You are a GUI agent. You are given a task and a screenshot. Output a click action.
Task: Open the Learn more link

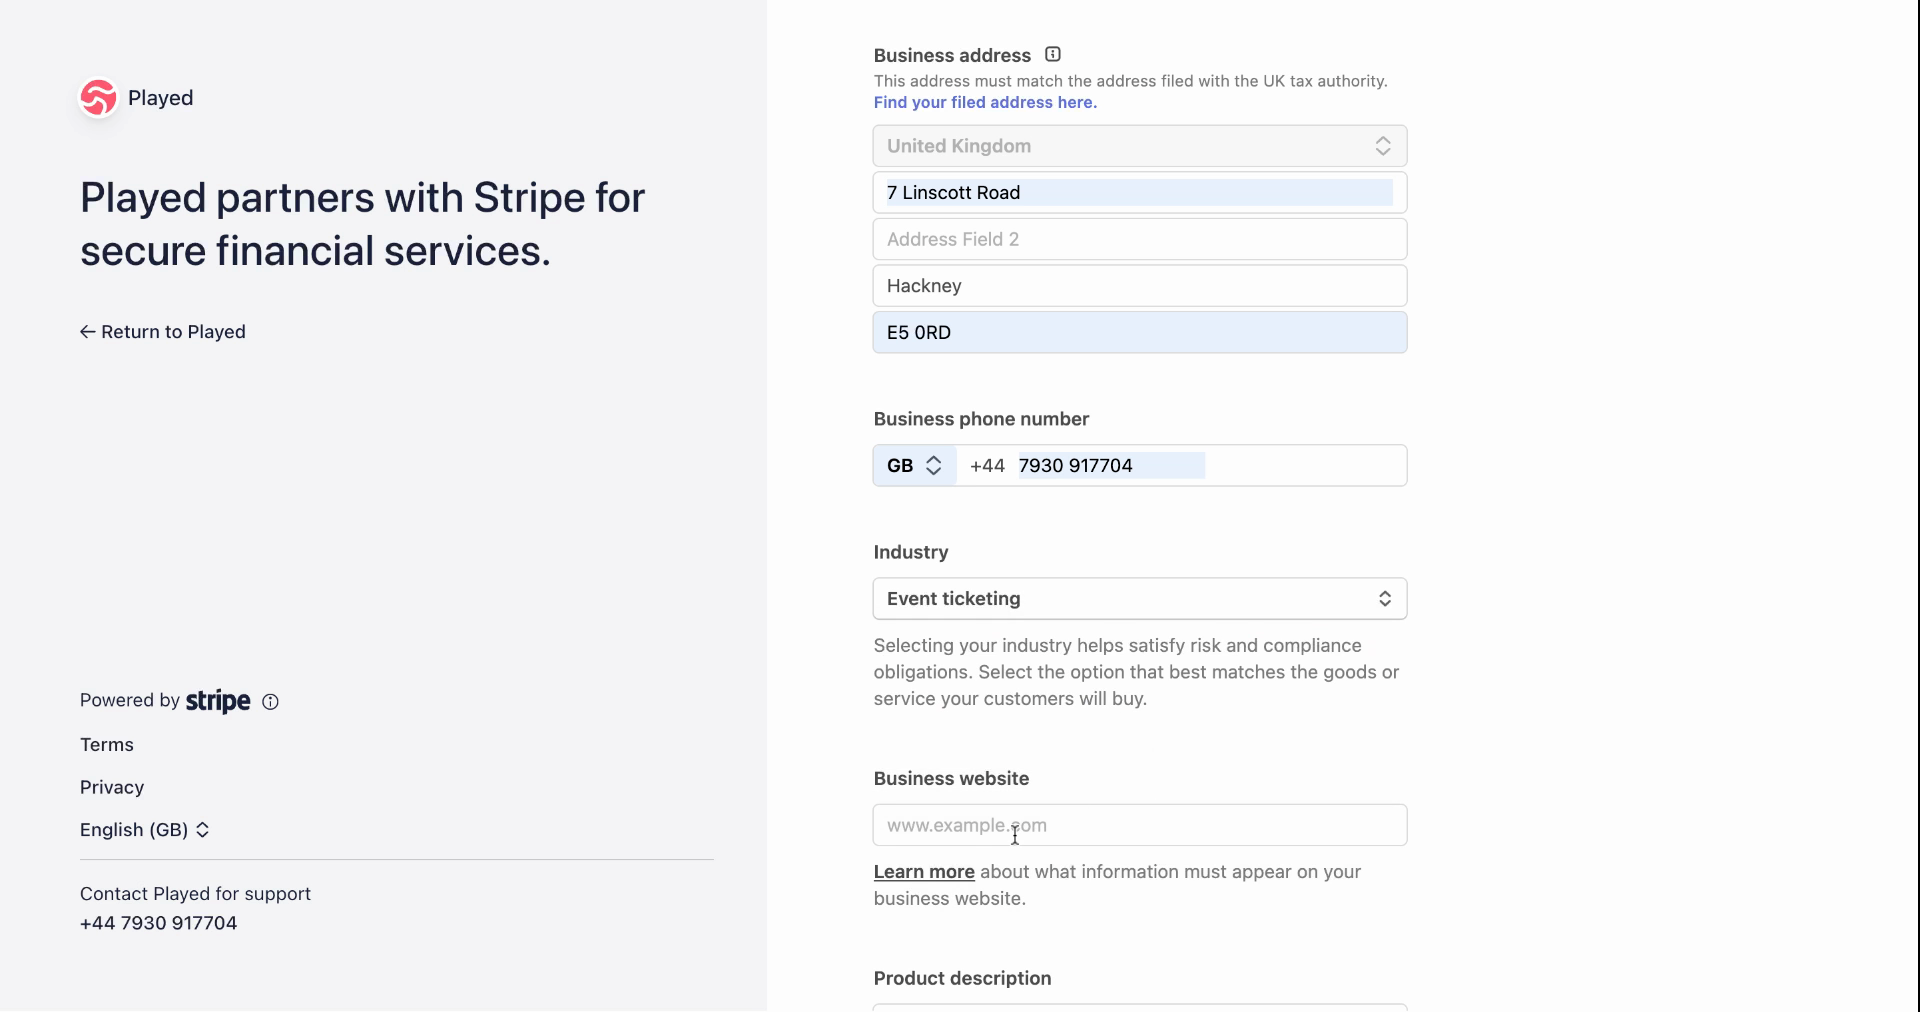(x=924, y=872)
